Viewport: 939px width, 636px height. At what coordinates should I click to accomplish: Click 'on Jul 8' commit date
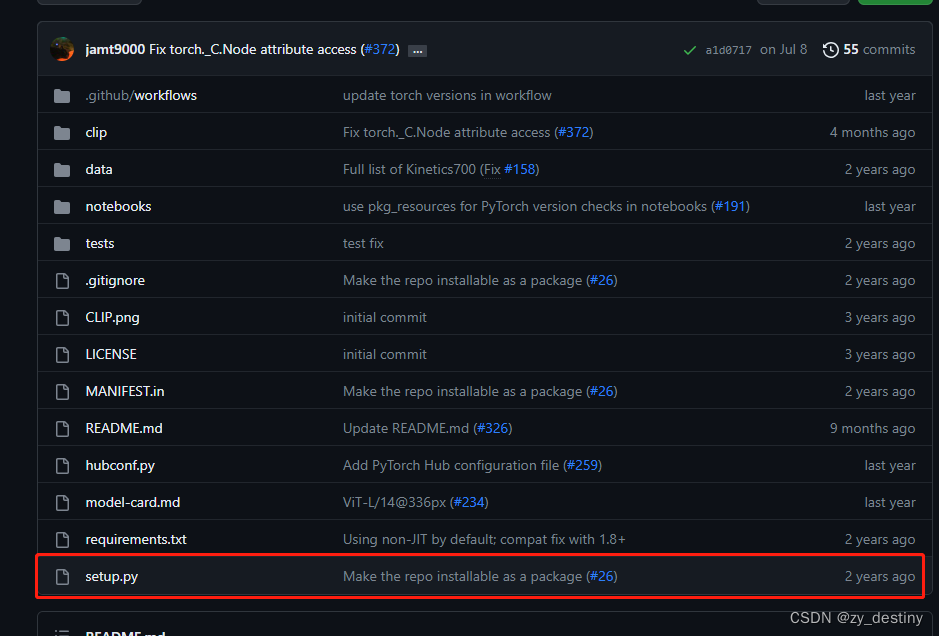[783, 49]
